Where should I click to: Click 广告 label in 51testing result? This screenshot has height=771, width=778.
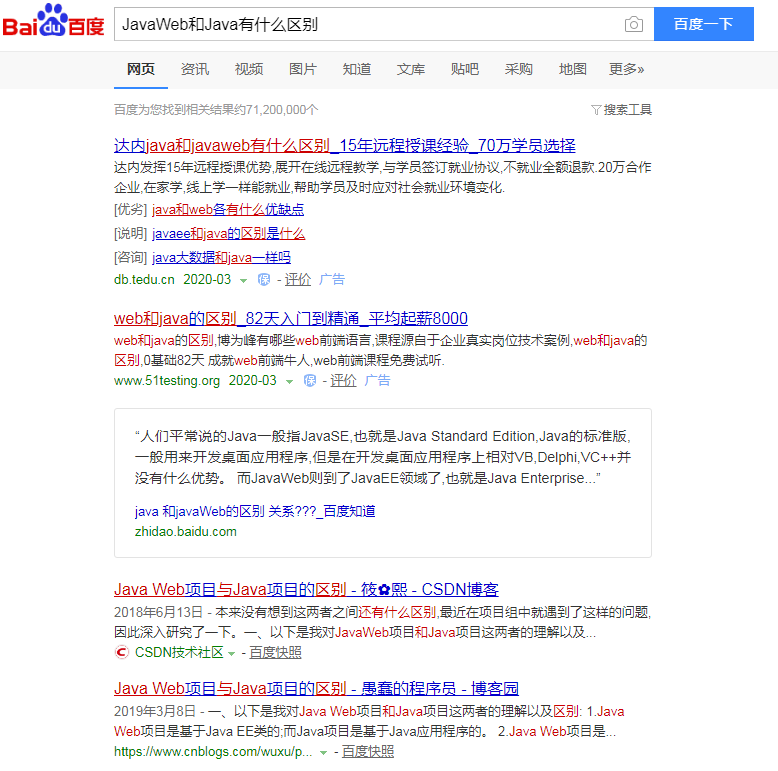(x=377, y=380)
